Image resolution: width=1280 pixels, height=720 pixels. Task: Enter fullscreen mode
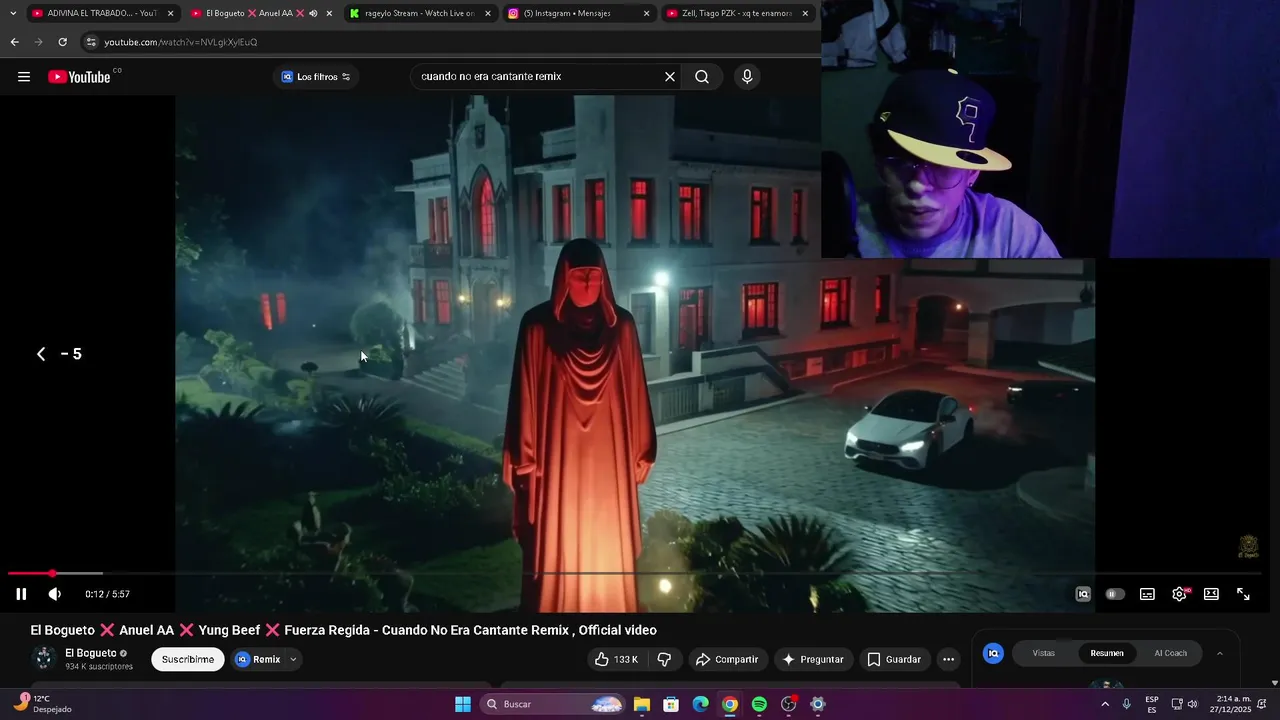[1243, 594]
